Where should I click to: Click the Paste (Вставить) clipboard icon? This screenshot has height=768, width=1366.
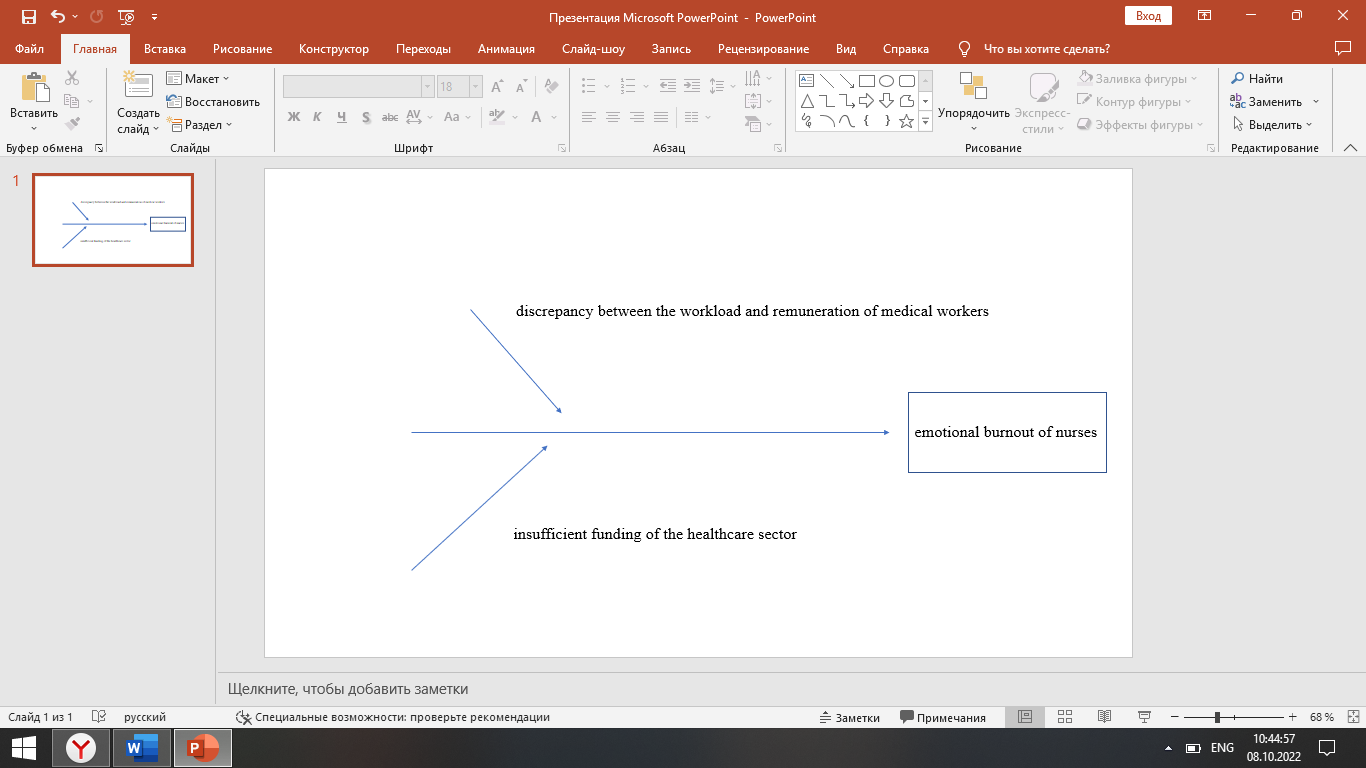(34, 90)
